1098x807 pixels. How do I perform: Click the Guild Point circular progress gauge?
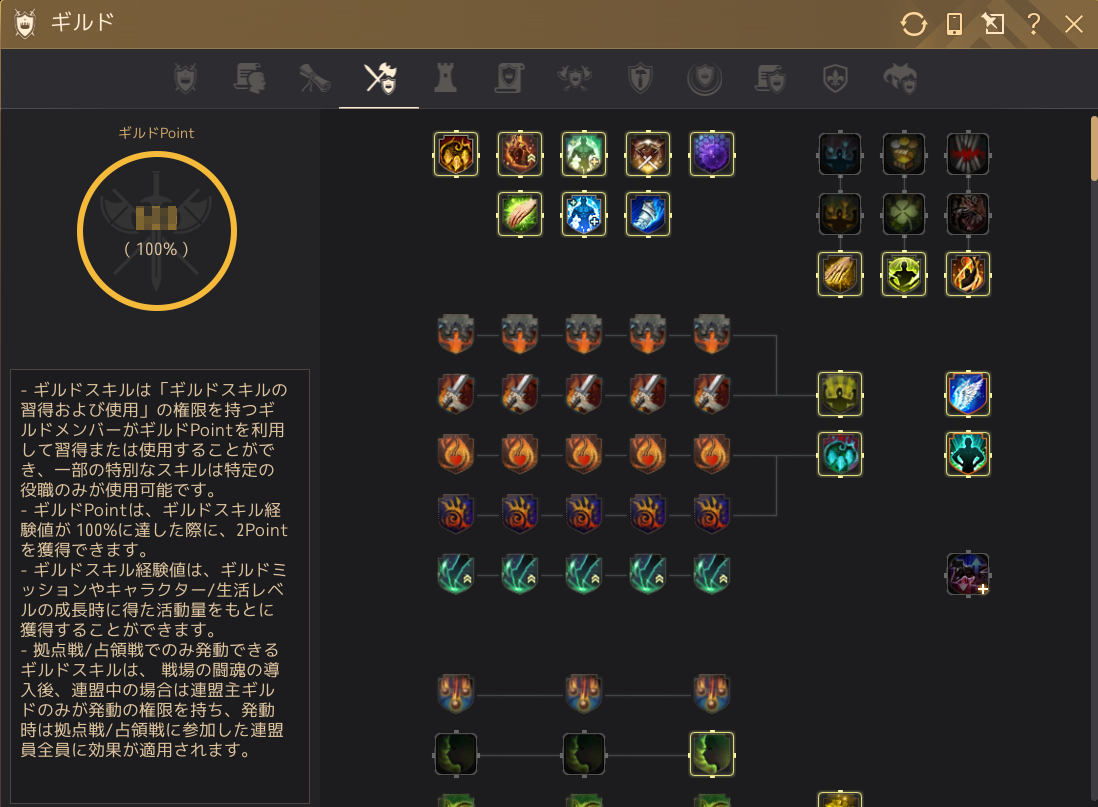[x=157, y=231]
